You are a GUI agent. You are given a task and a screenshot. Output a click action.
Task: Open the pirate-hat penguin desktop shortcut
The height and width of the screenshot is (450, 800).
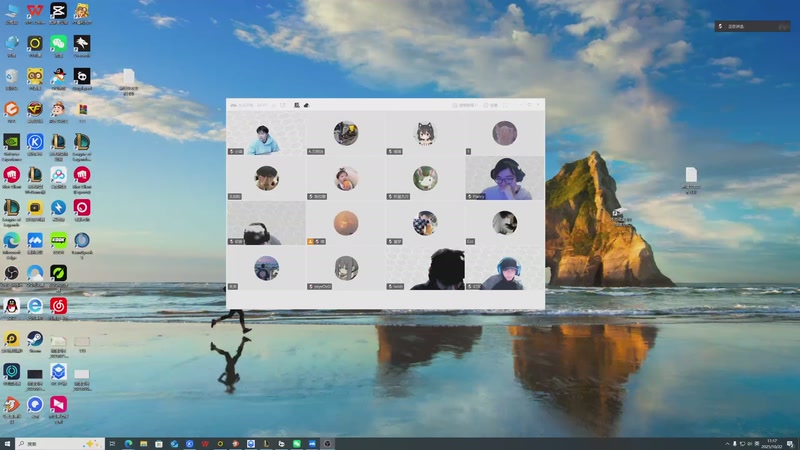[x=58, y=79]
